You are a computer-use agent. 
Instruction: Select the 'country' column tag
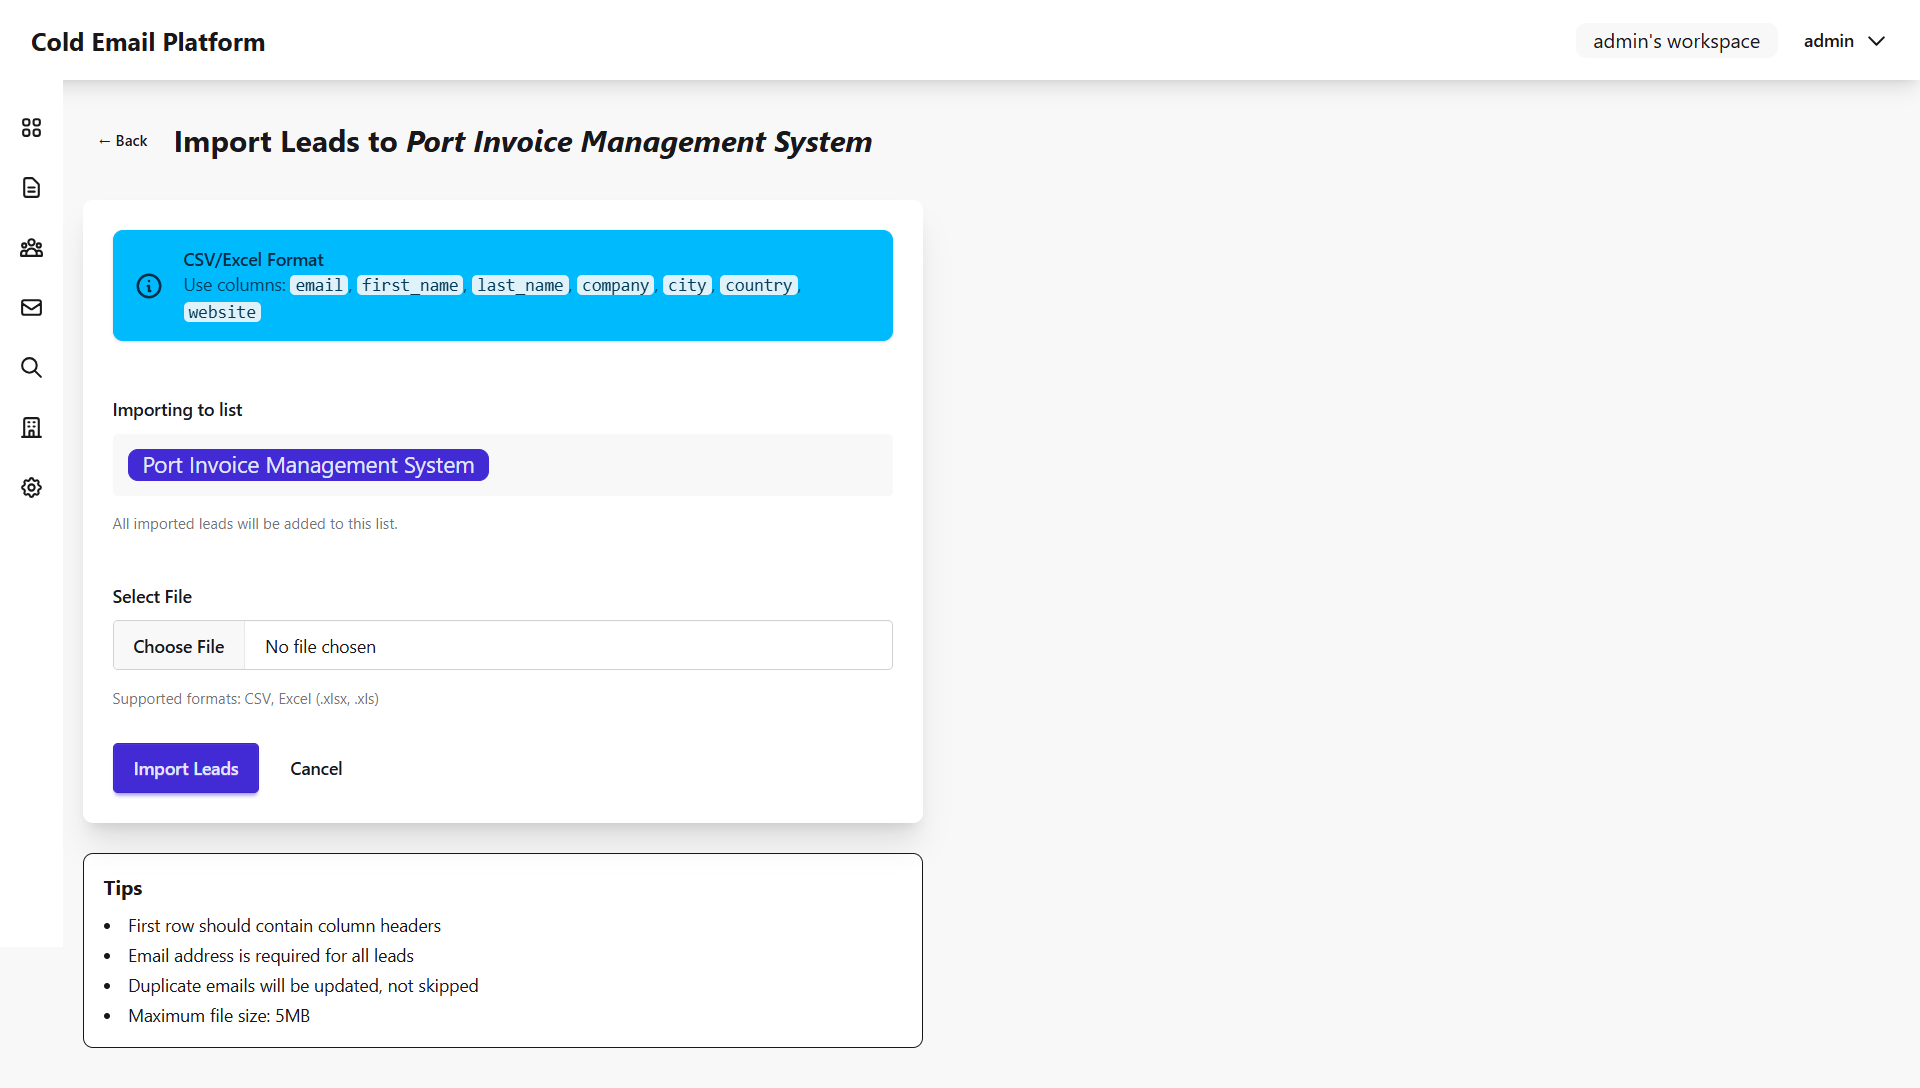click(759, 285)
